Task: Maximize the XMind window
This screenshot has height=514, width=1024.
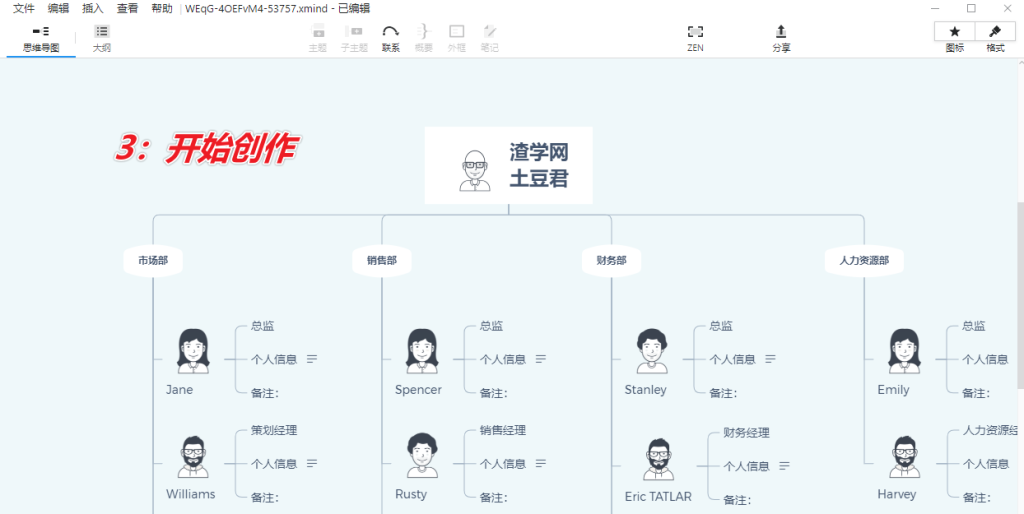Action: pos(971,8)
